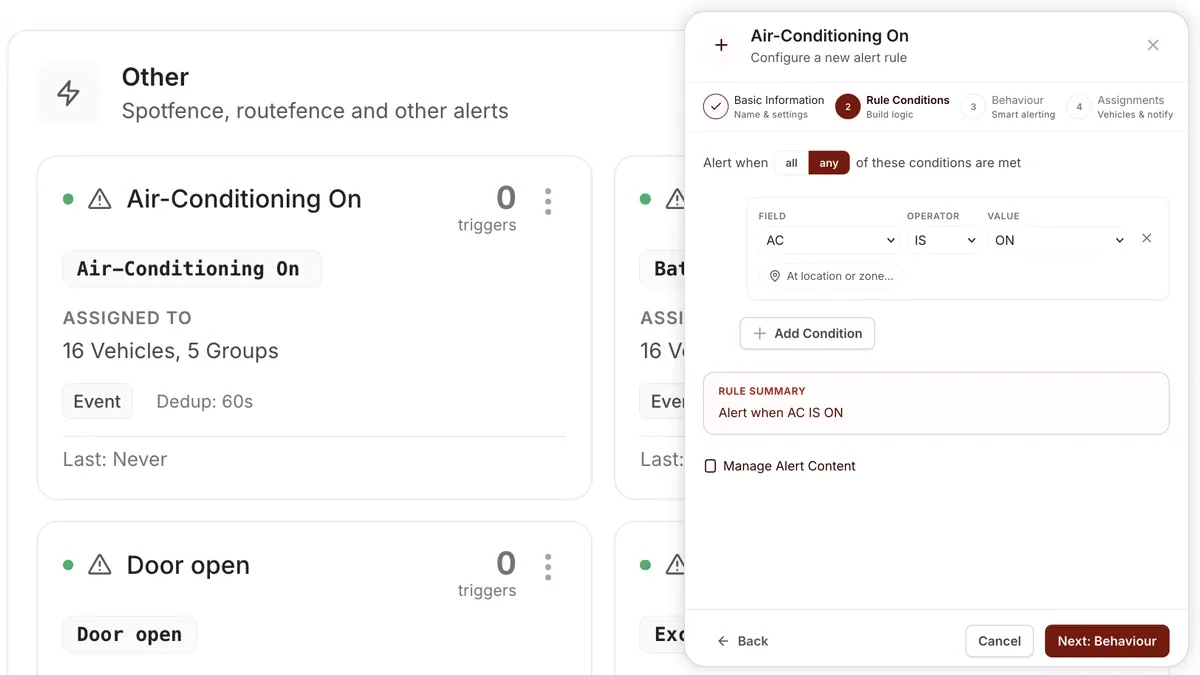The image size is (1200, 675).
Task: Click the green status dot on Door open card
Action: tap(68, 565)
